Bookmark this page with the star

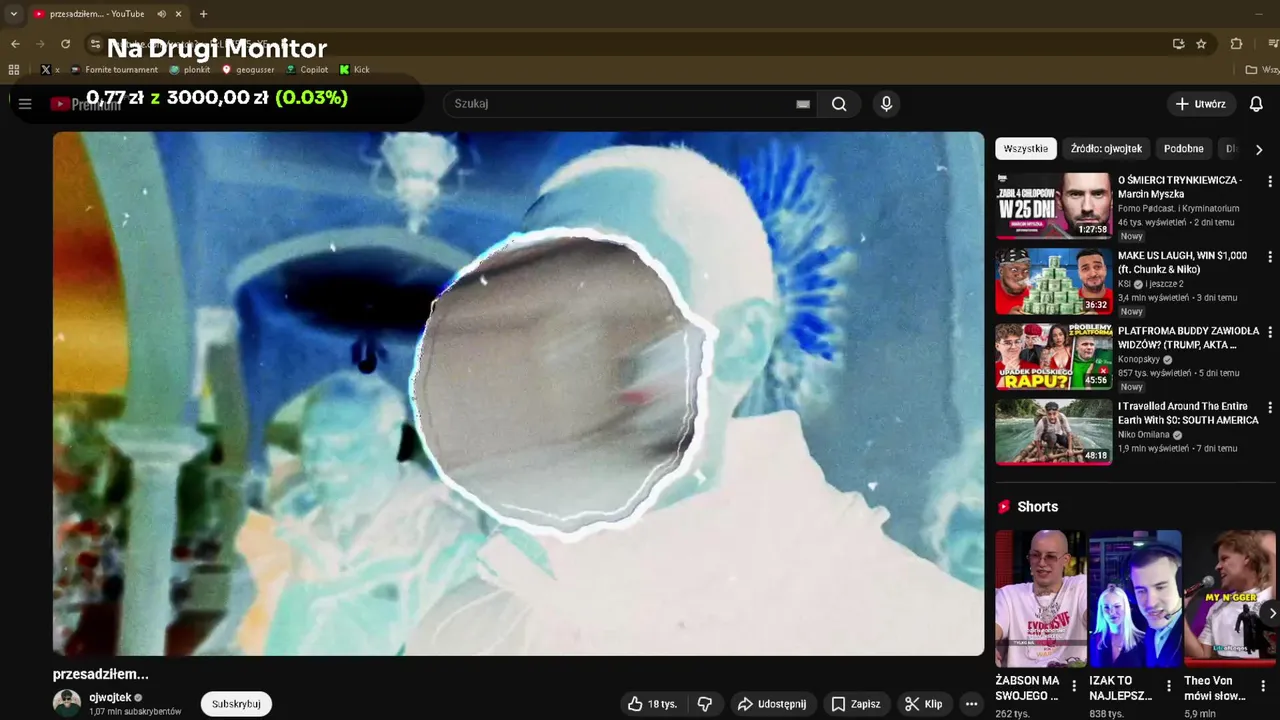click(1201, 44)
